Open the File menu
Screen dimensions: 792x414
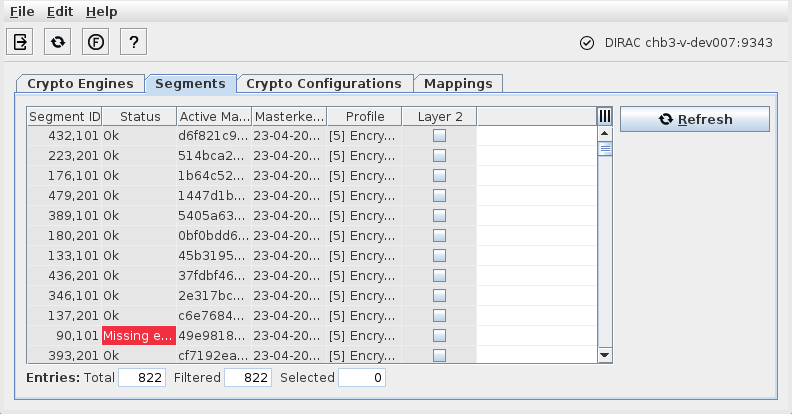22,12
